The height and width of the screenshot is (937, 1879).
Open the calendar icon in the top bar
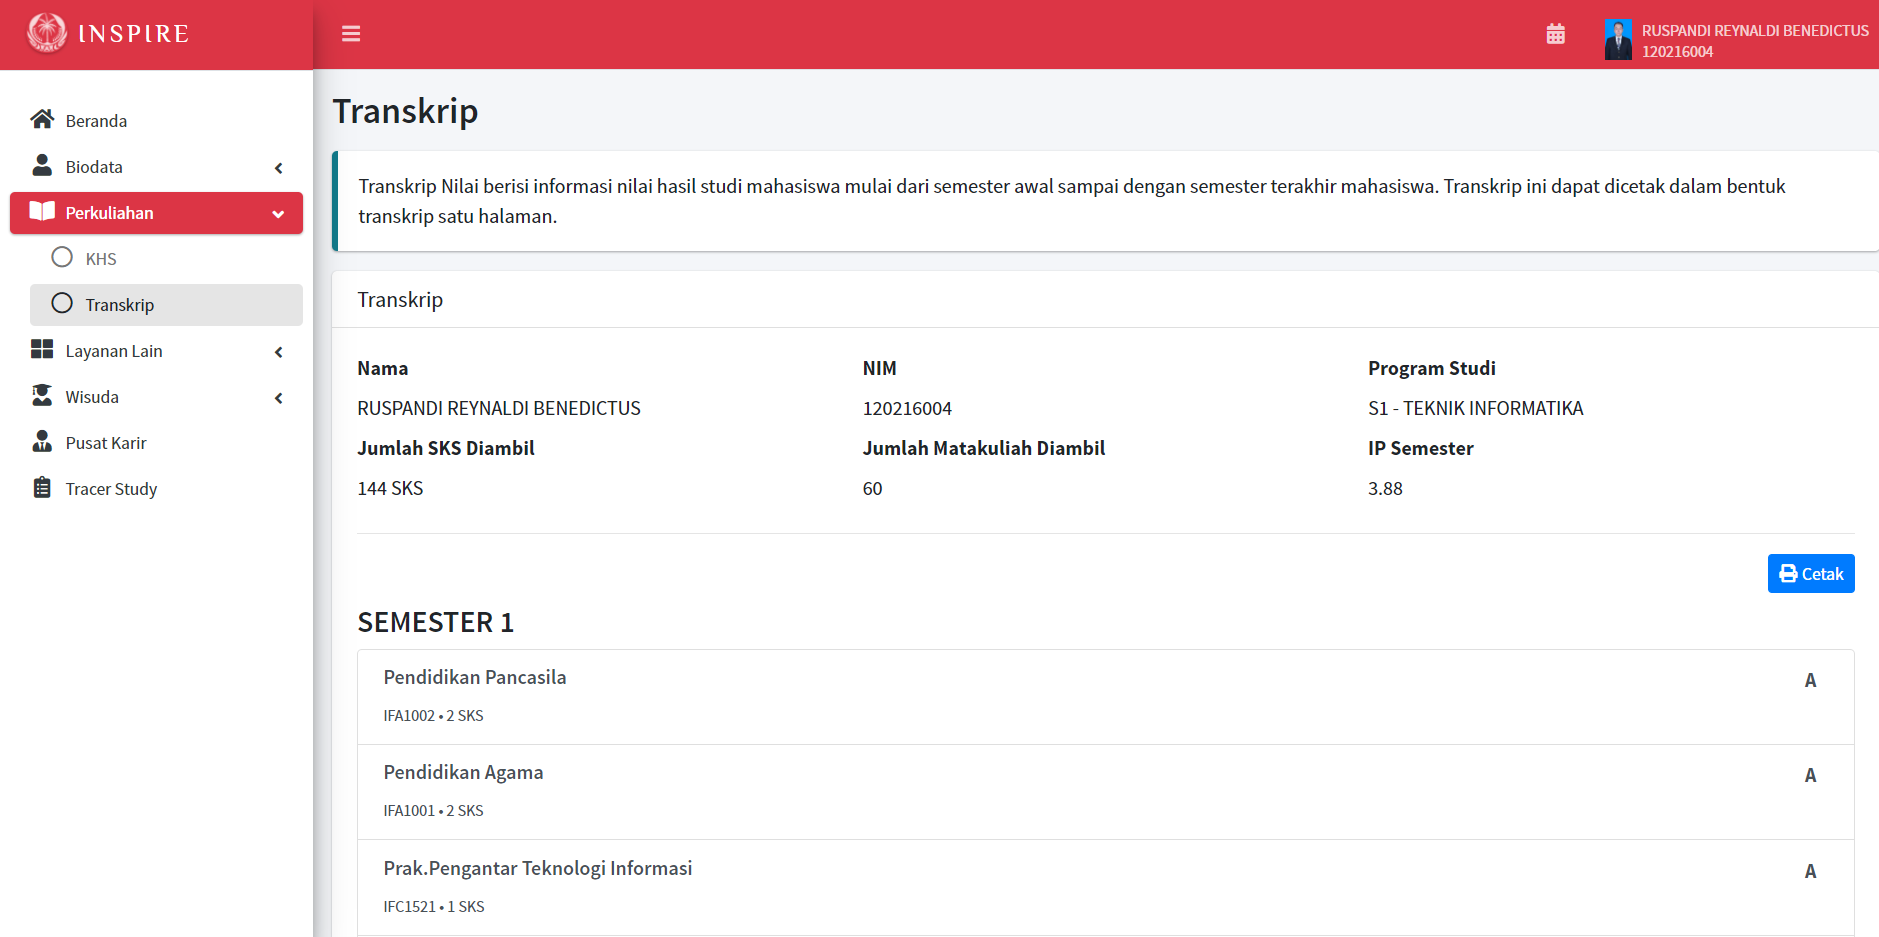1556,33
